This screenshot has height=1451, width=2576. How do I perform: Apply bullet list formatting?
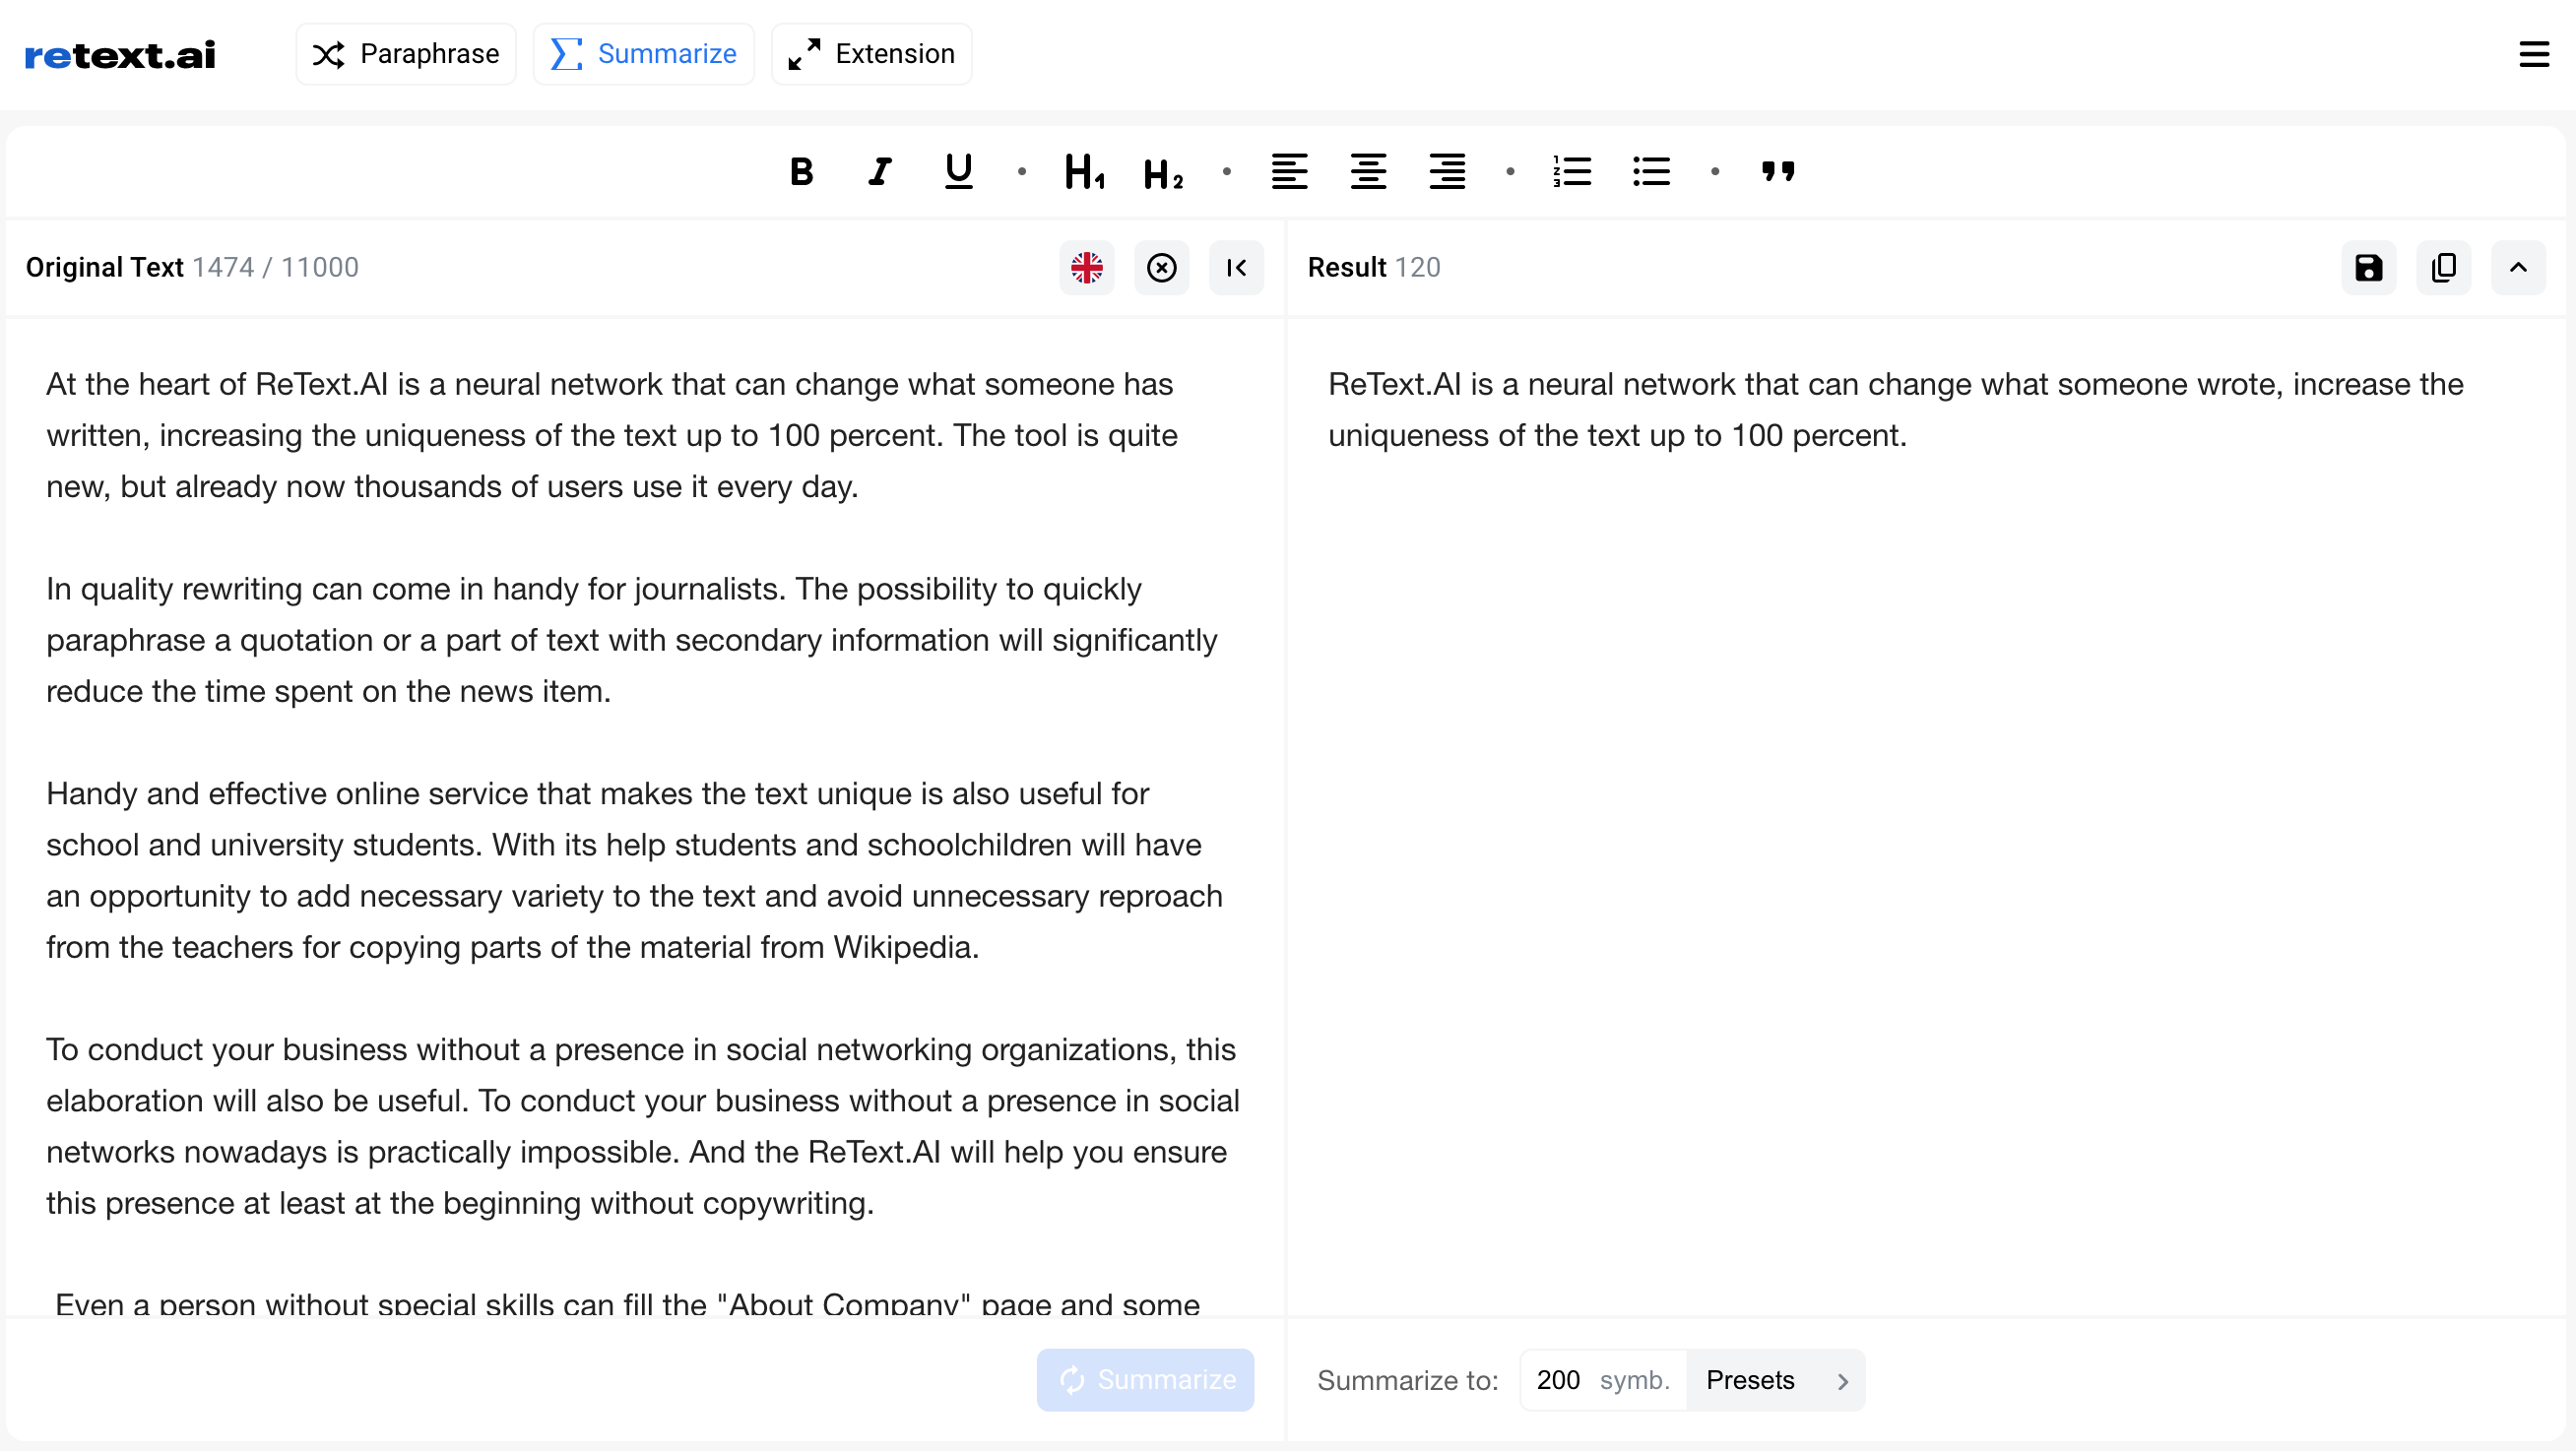click(x=1651, y=171)
